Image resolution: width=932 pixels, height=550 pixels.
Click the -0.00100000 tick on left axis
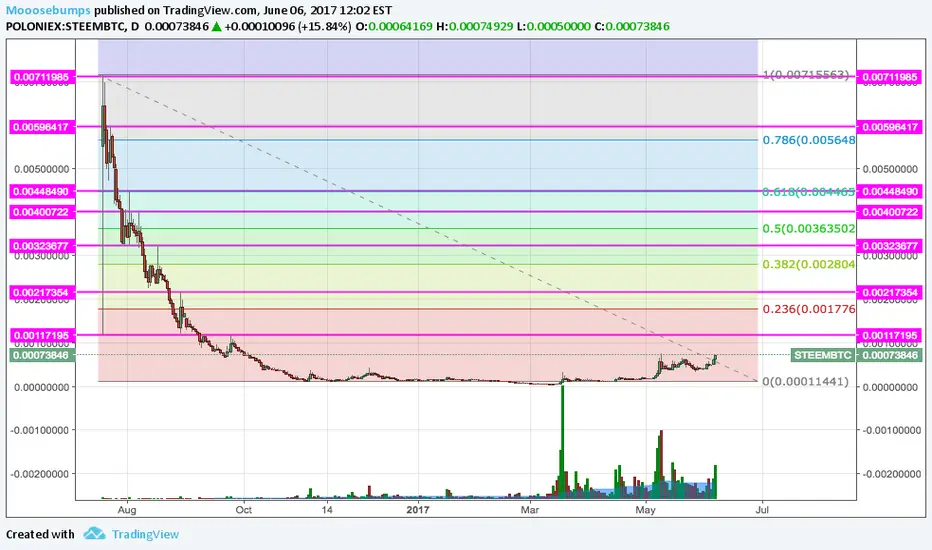tap(40, 430)
